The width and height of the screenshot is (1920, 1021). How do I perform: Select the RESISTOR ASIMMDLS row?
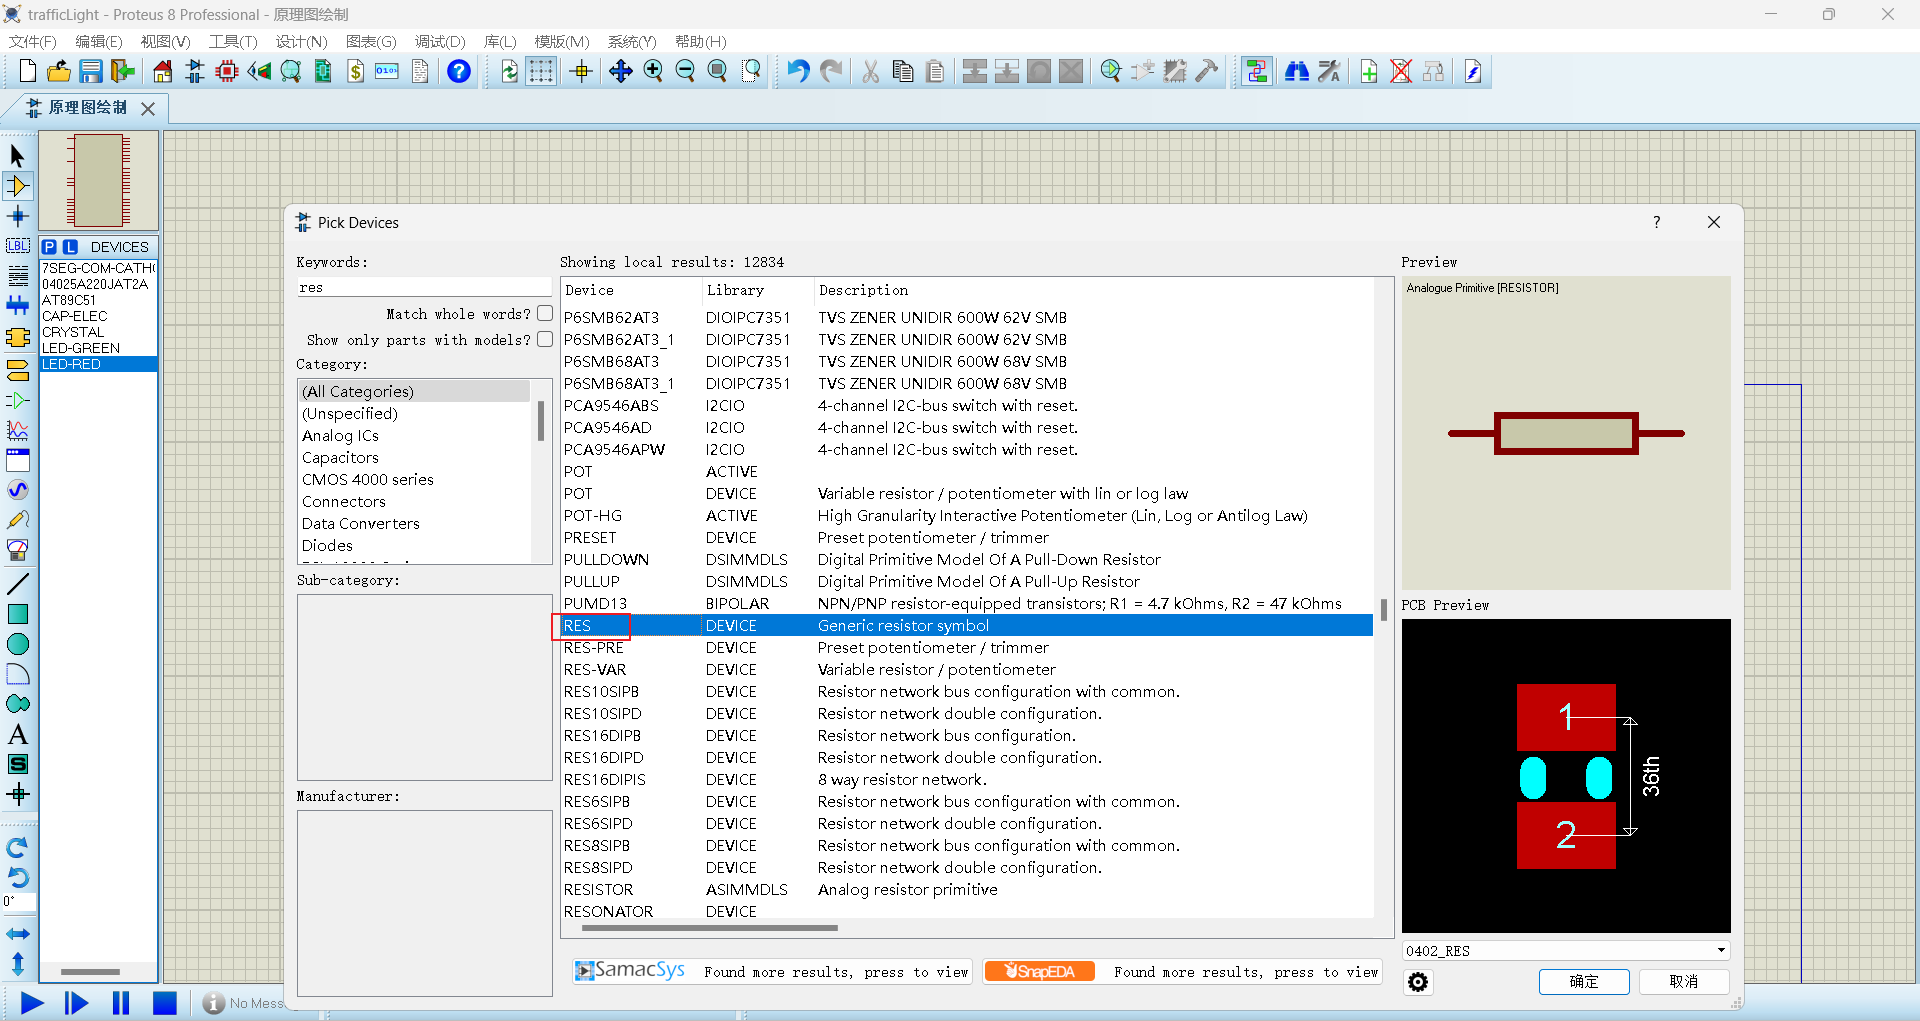[x=967, y=889]
